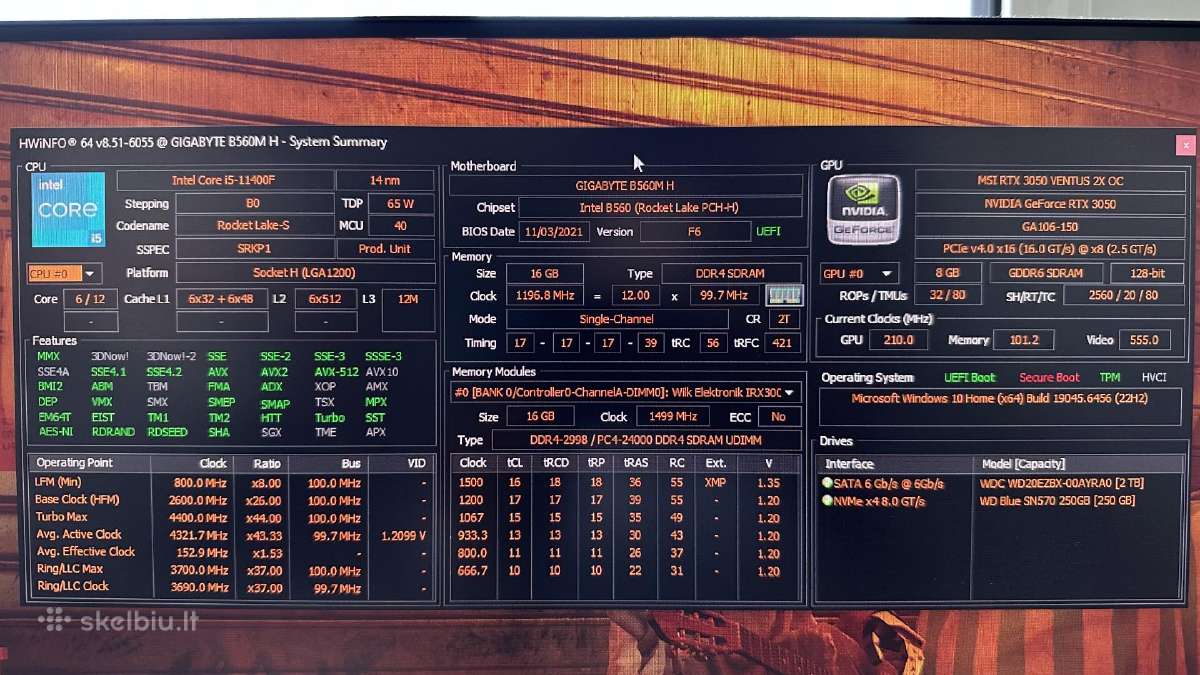Click the drives Interface column header
The image size is (1200, 675).
(896, 464)
